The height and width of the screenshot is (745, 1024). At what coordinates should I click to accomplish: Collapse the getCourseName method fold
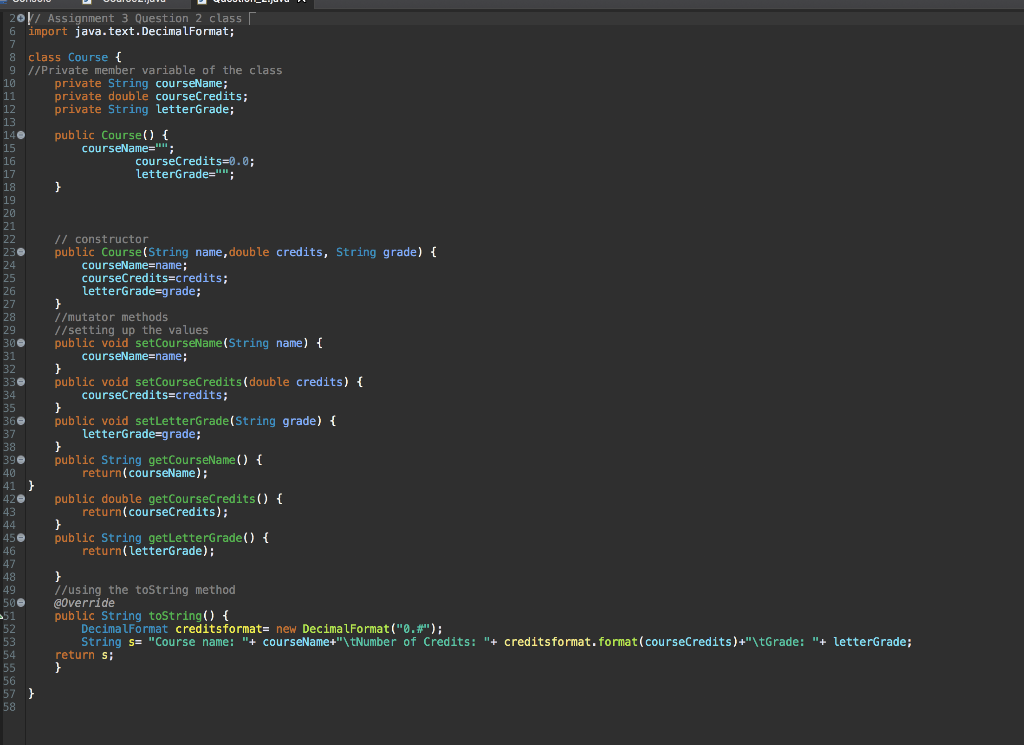[21, 460]
